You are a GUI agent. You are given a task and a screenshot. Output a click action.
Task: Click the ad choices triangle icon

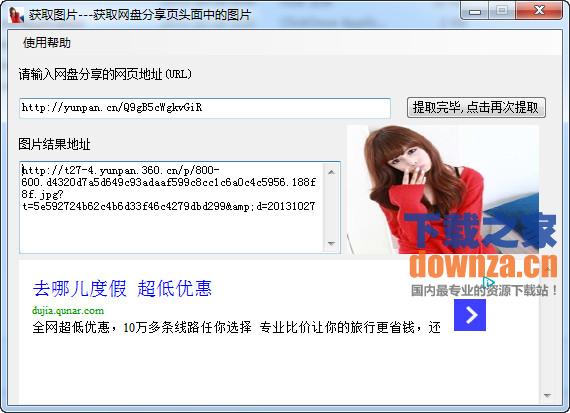pyautogui.click(x=489, y=282)
